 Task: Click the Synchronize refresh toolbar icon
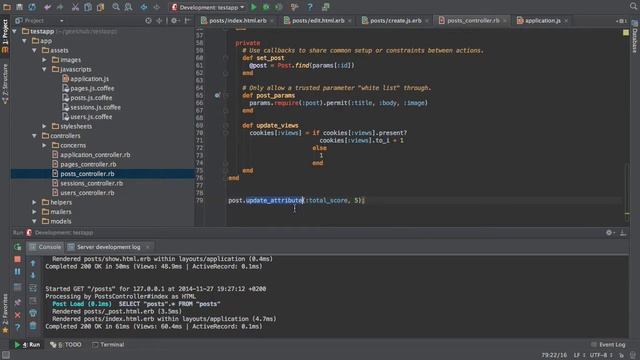tap(32, 7)
